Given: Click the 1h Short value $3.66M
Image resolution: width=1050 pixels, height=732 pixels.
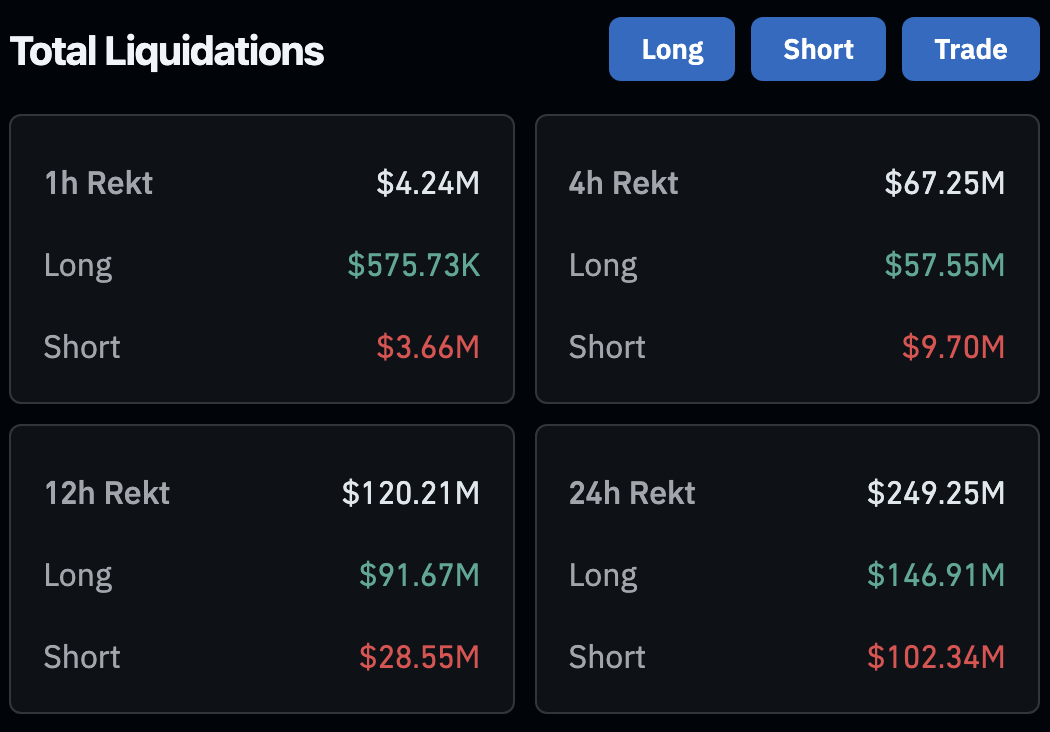Looking at the screenshot, I should tap(428, 347).
